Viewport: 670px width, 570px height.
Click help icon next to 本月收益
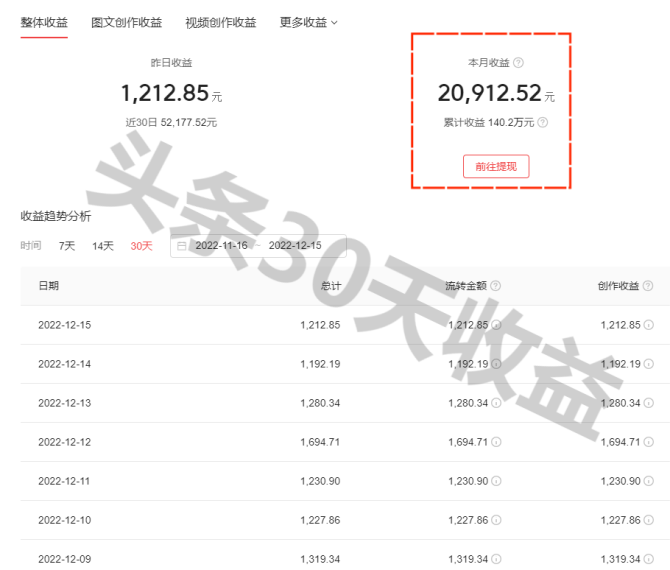click(x=518, y=63)
